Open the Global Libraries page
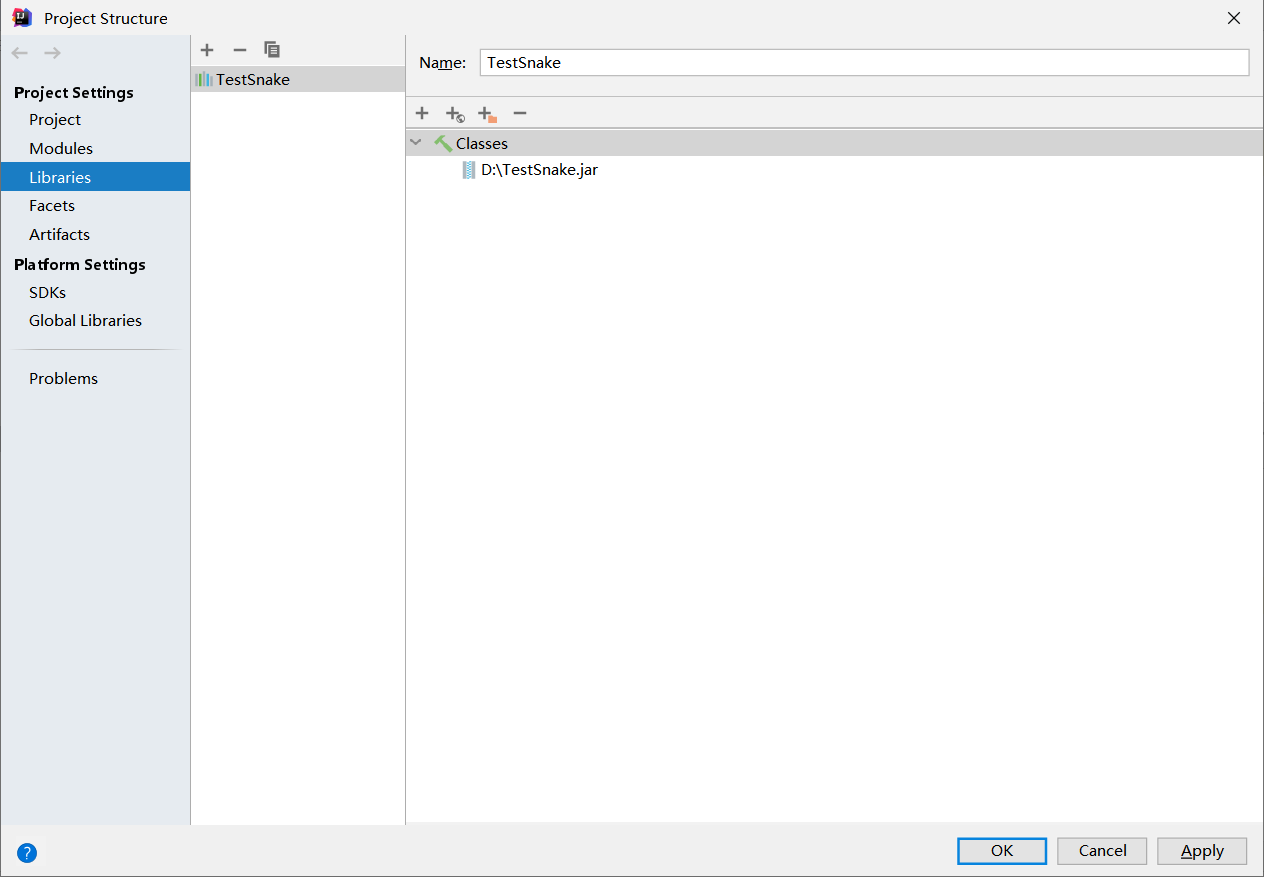Viewport: 1264px width, 877px height. [85, 320]
